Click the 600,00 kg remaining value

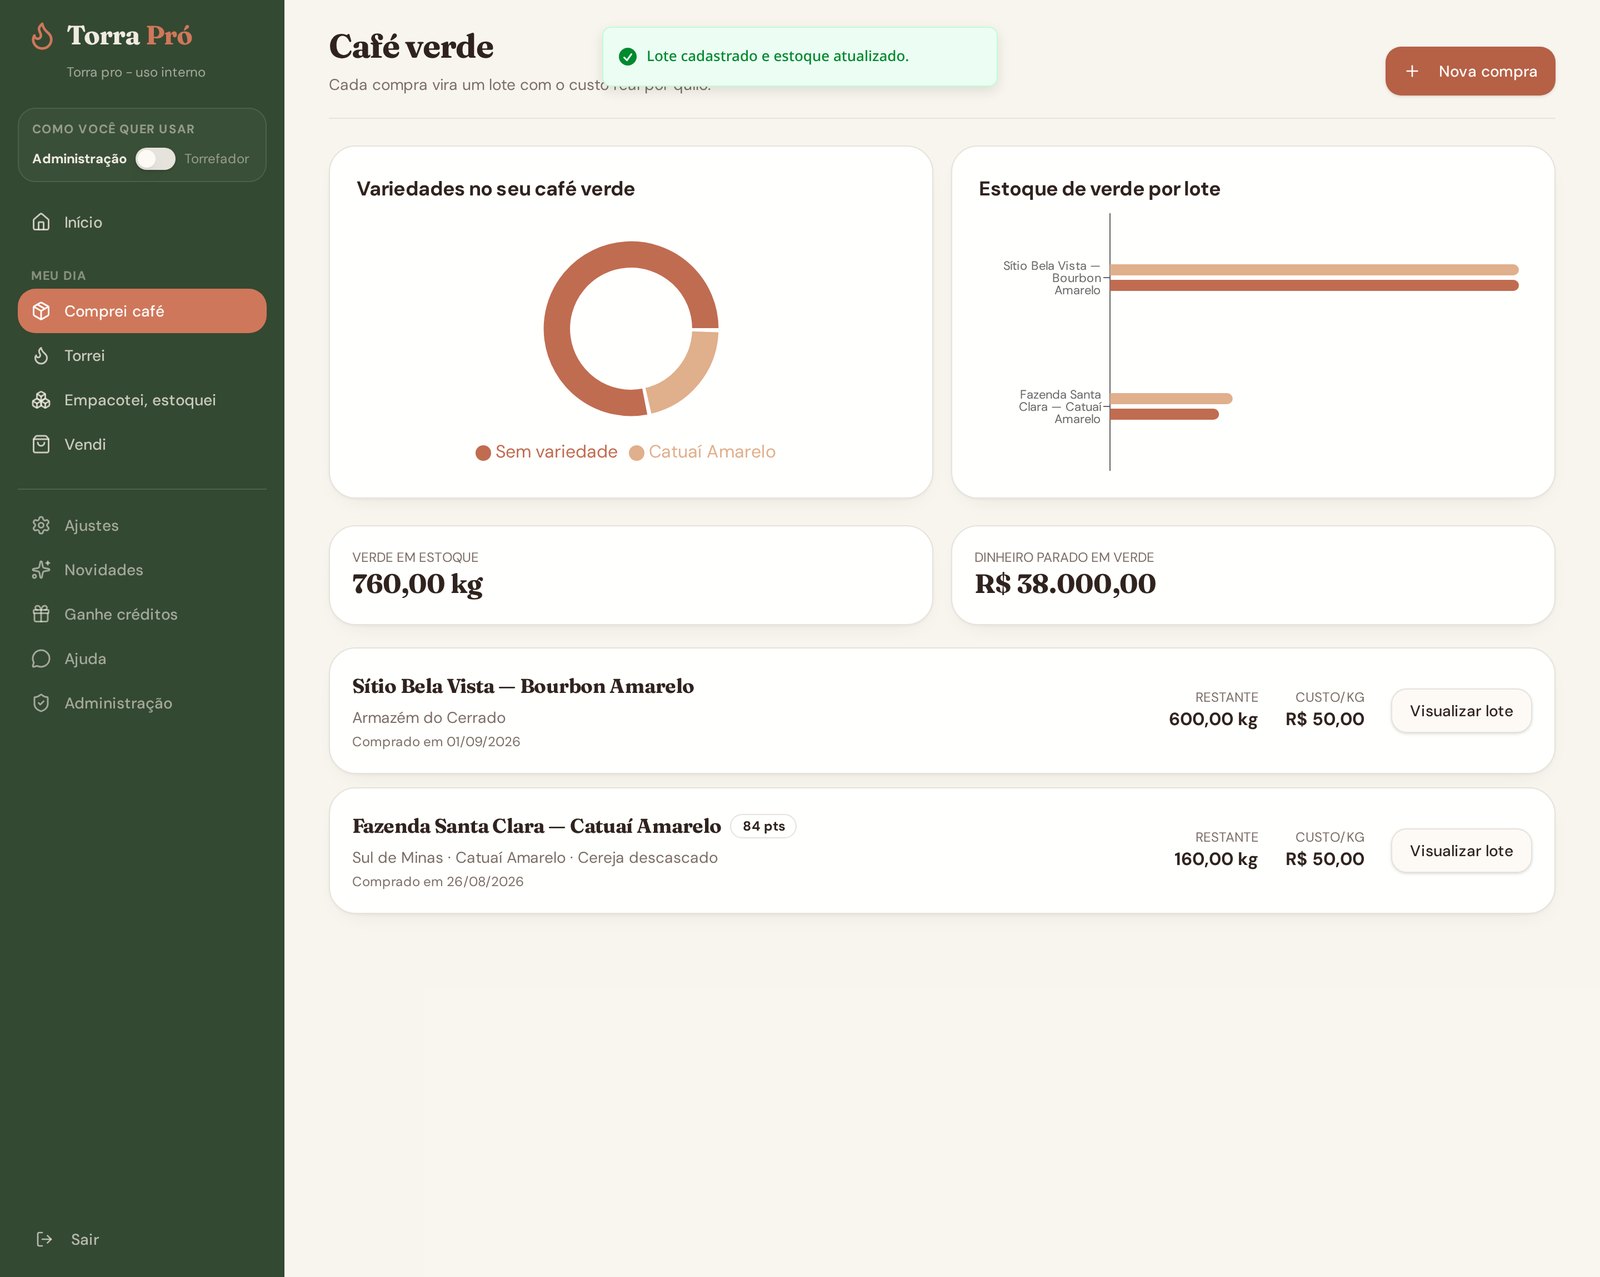click(1213, 719)
